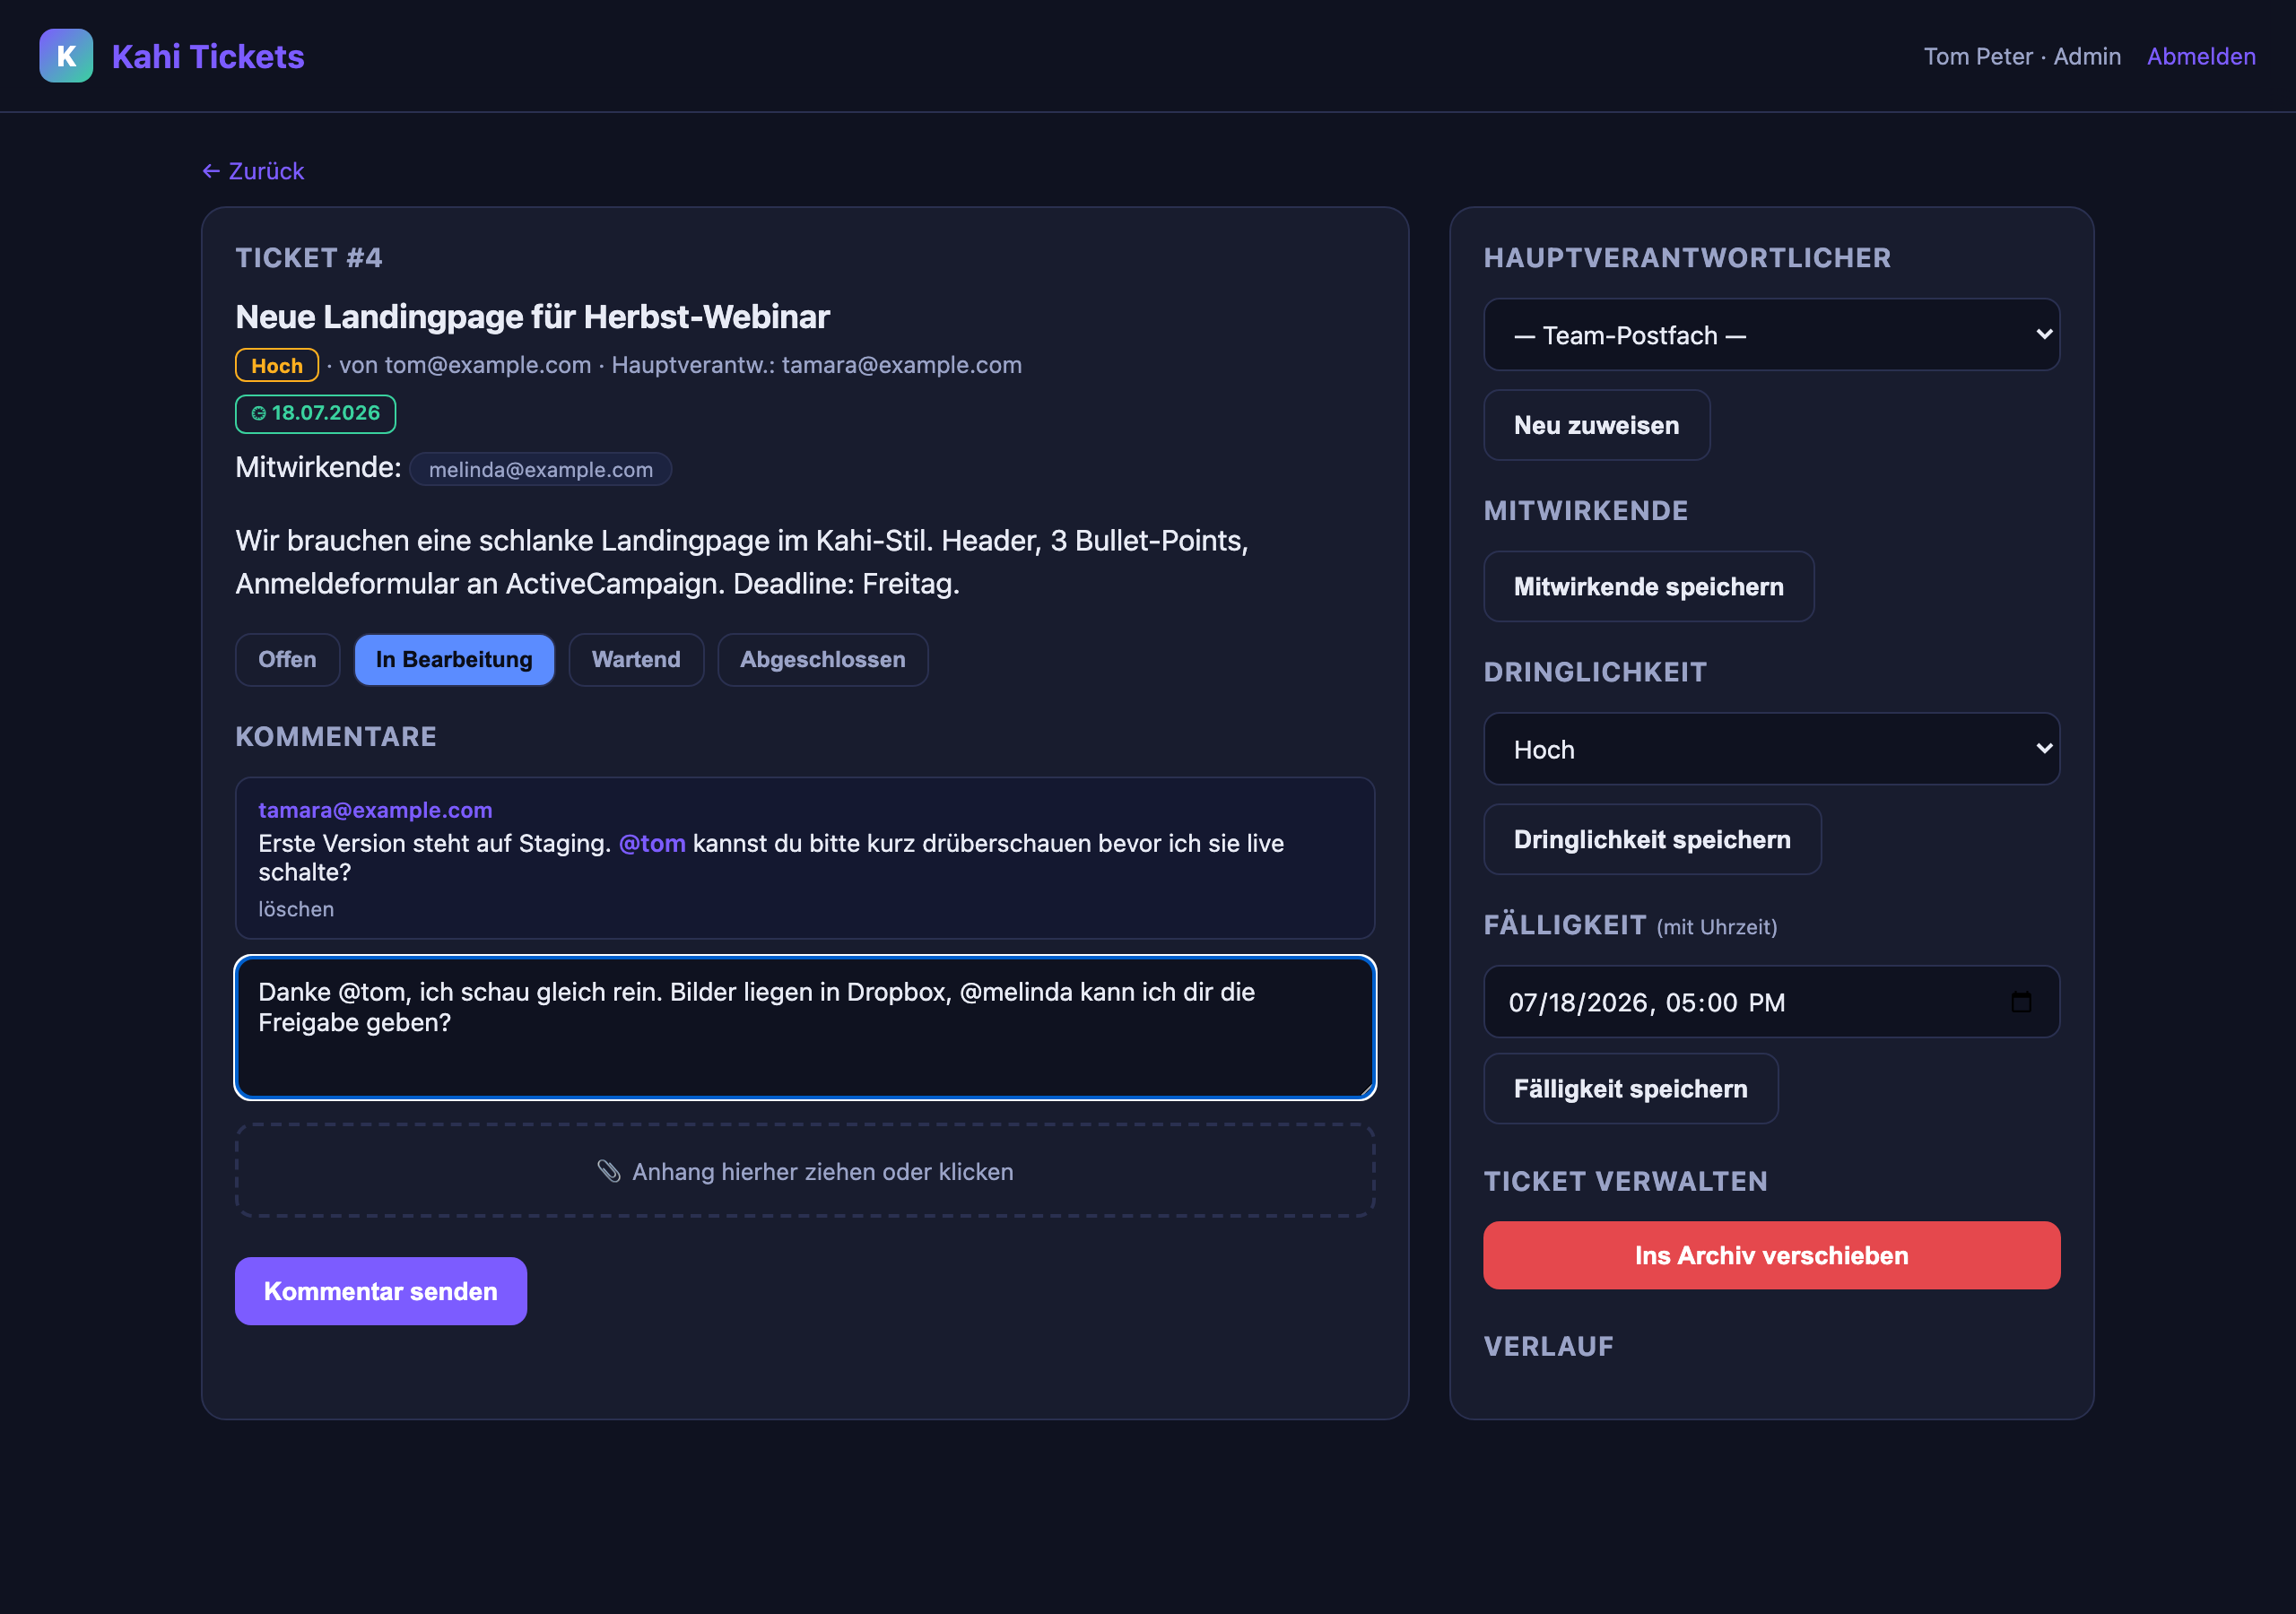Click 'TICKET VERWALTEN' section heading
This screenshot has height=1614, width=2296.
tap(1625, 1181)
